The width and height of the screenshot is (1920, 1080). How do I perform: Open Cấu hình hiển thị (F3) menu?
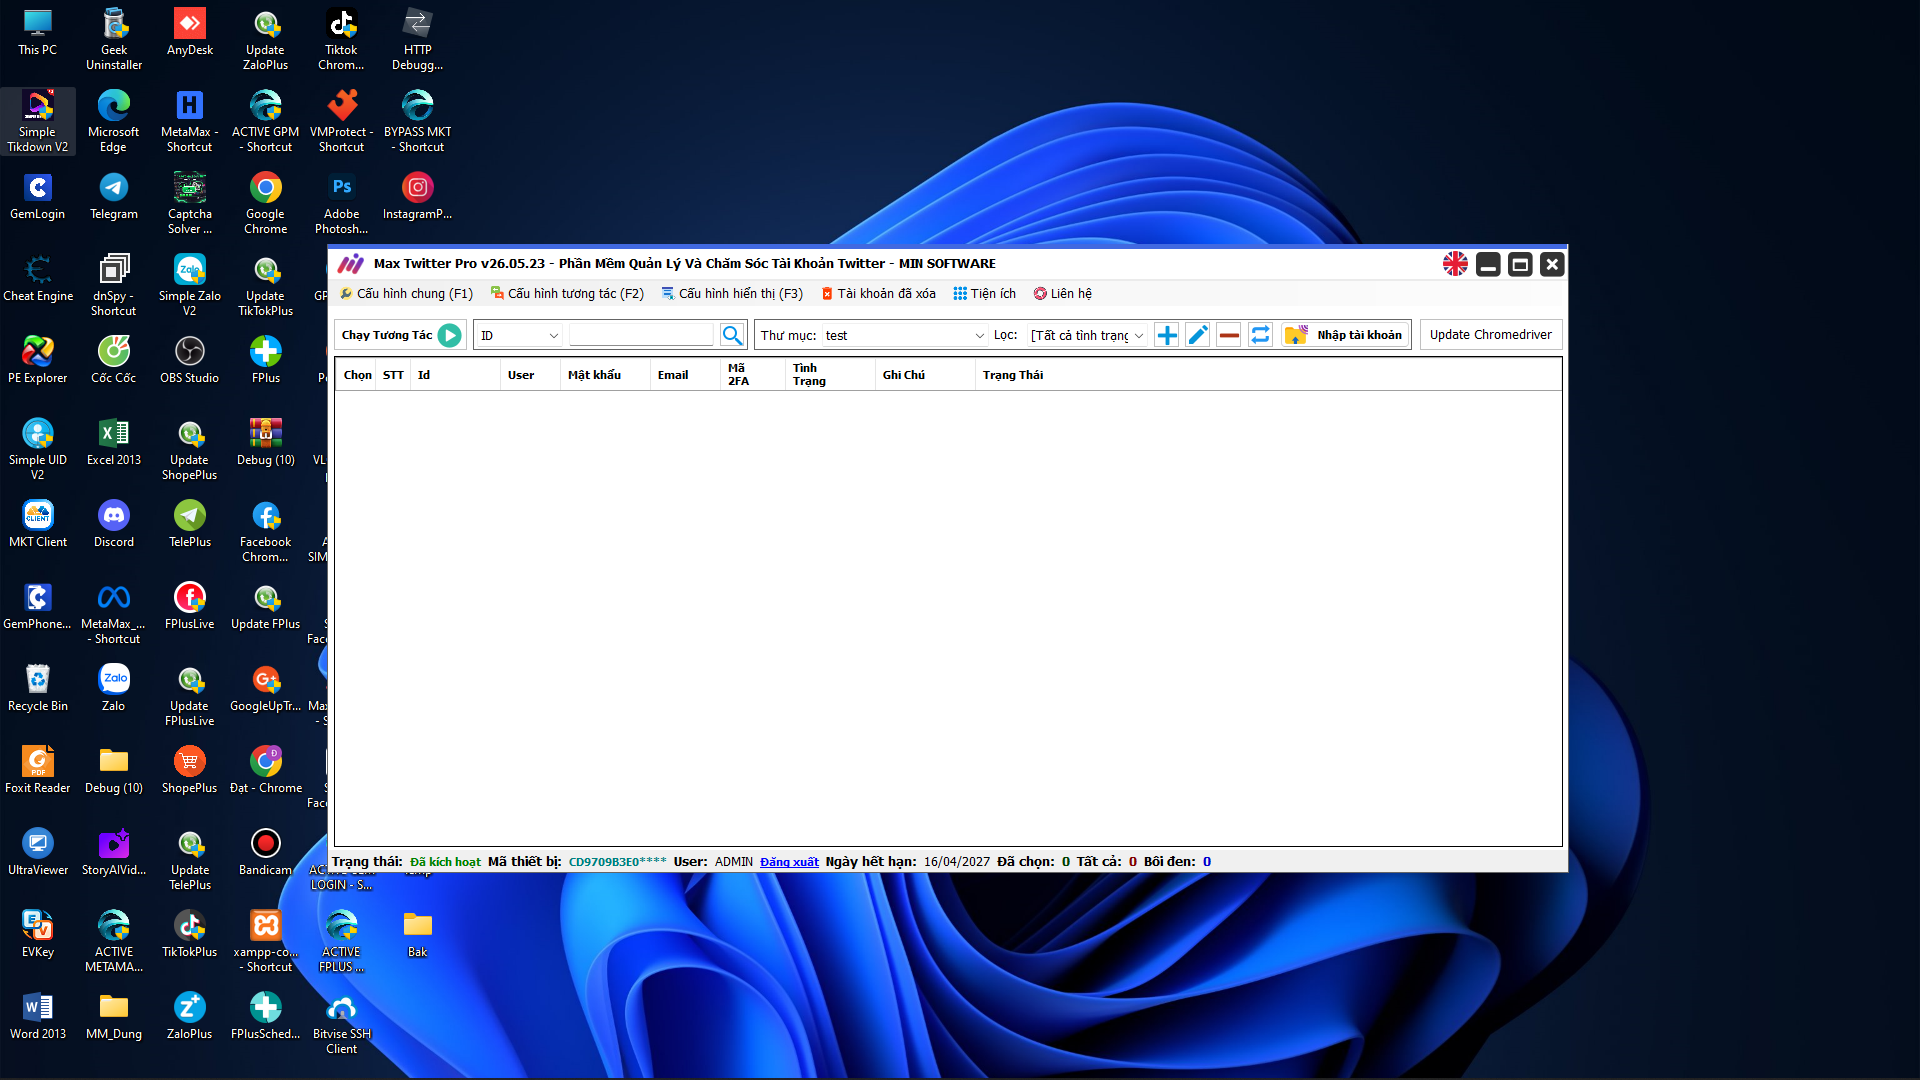click(x=732, y=294)
